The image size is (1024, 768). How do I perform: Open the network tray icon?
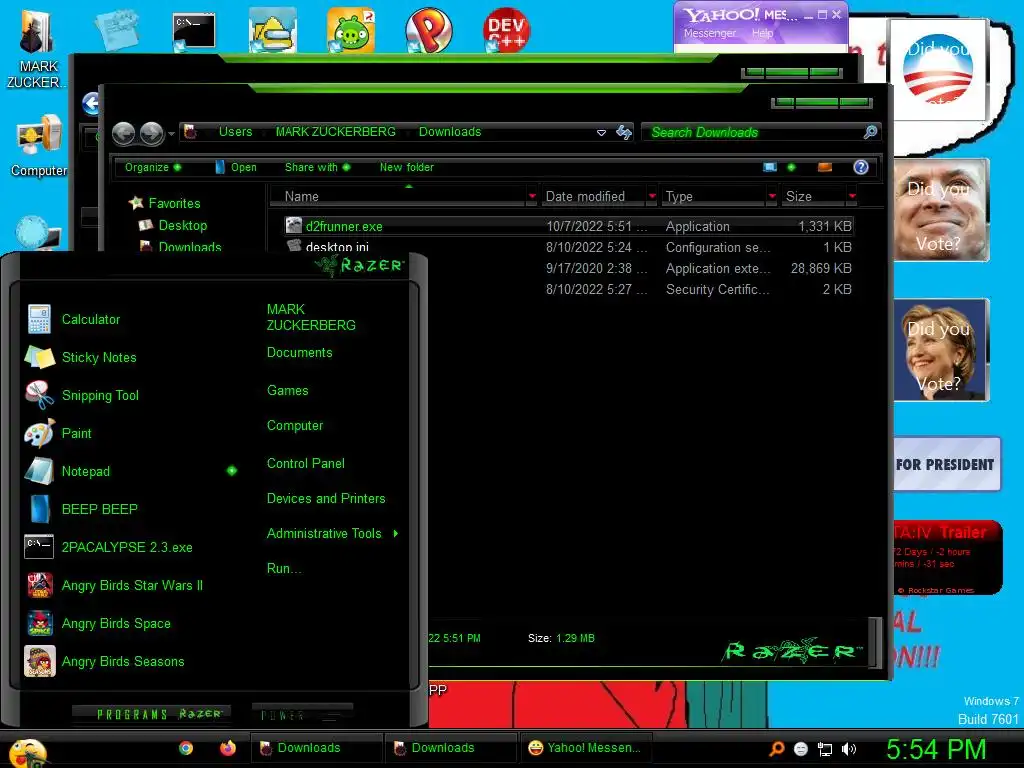point(825,749)
